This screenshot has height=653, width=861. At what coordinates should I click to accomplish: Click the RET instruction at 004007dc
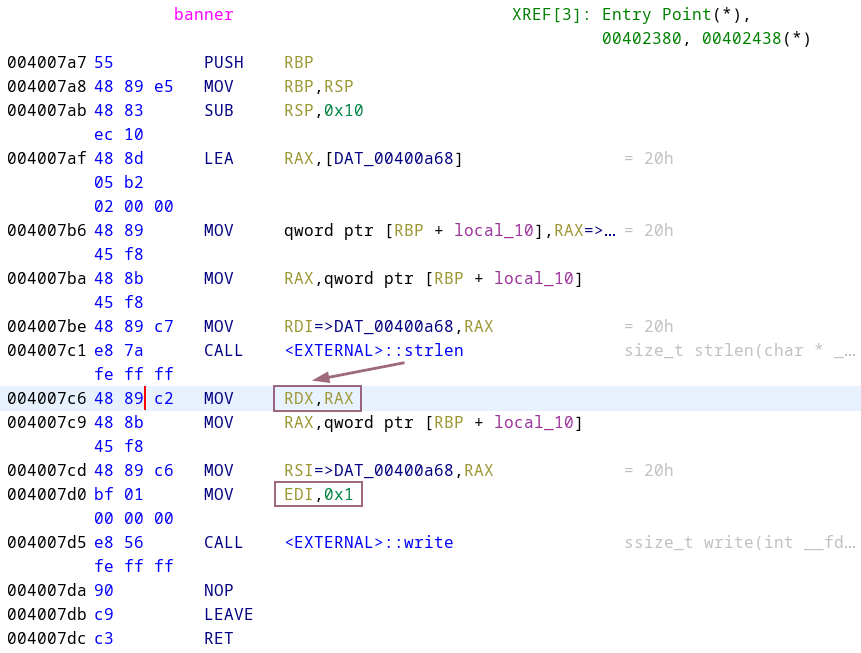(219, 639)
